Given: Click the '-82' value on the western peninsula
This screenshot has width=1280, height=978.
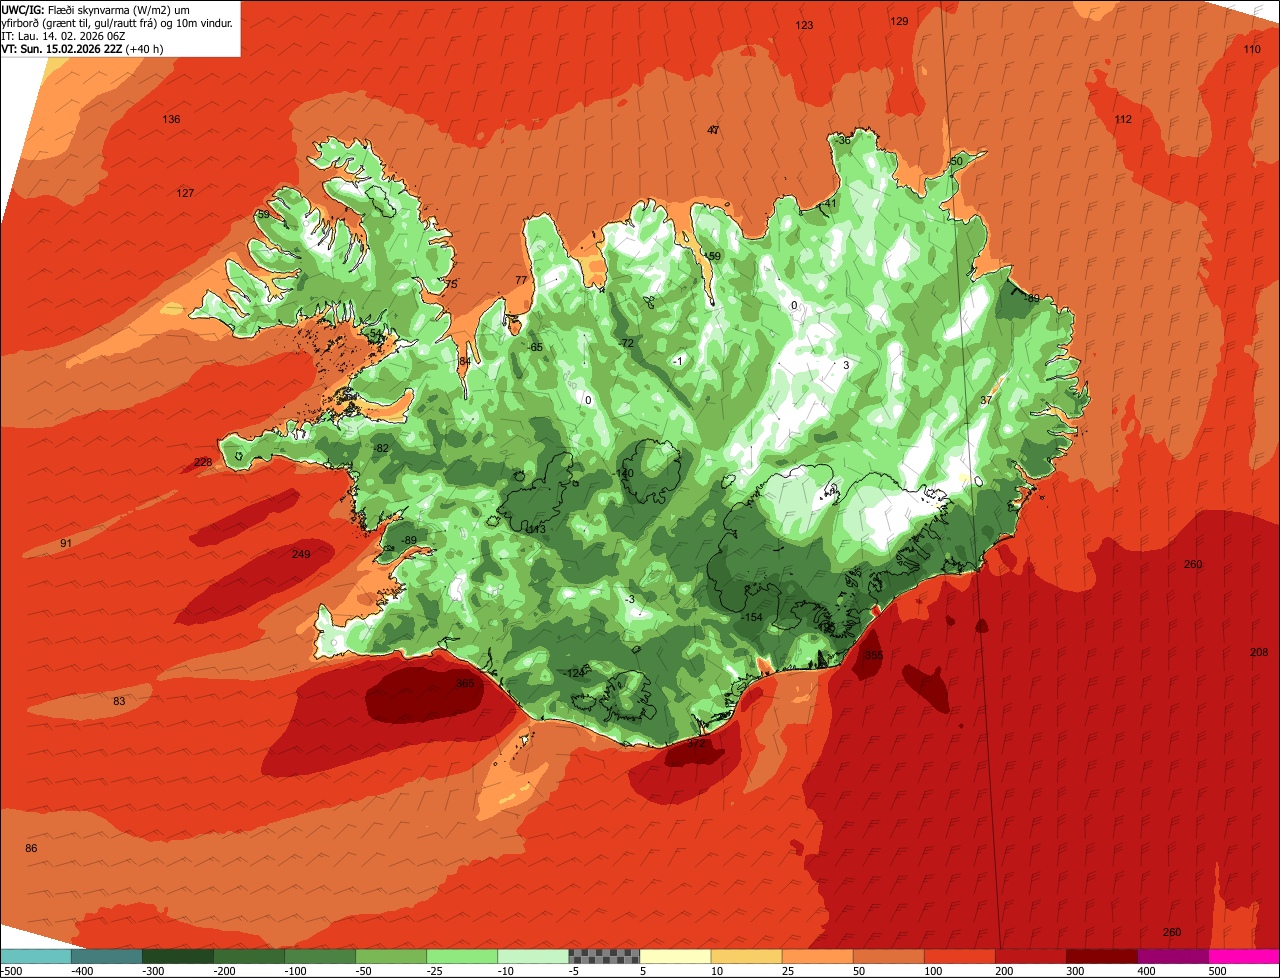Looking at the screenshot, I should (380, 449).
